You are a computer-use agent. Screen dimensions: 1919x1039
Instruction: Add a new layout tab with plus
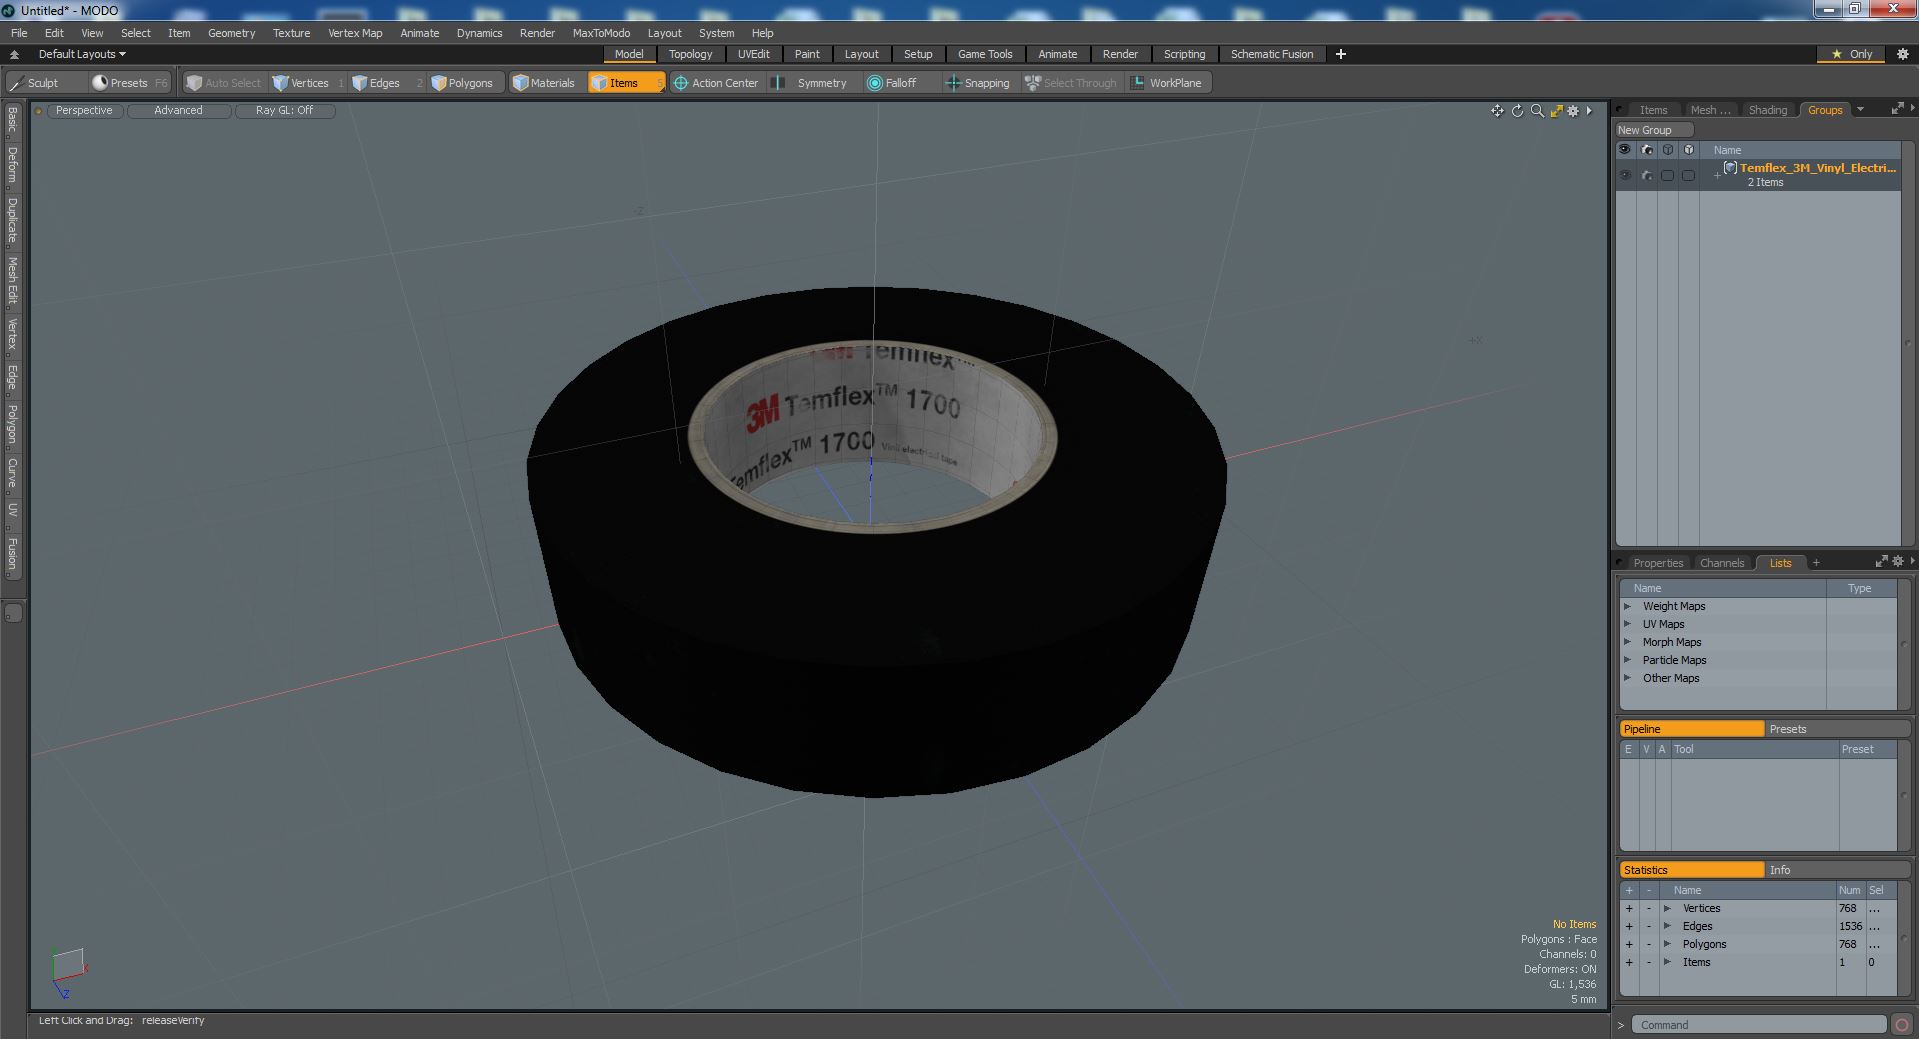[x=1341, y=54]
